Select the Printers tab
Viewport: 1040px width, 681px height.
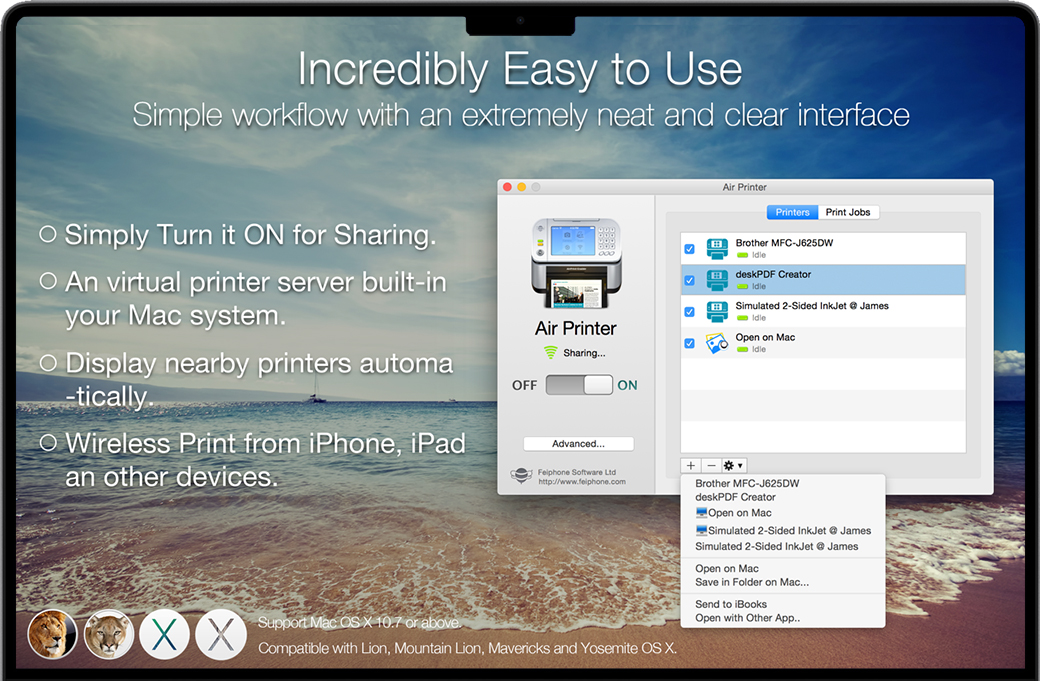tap(792, 212)
